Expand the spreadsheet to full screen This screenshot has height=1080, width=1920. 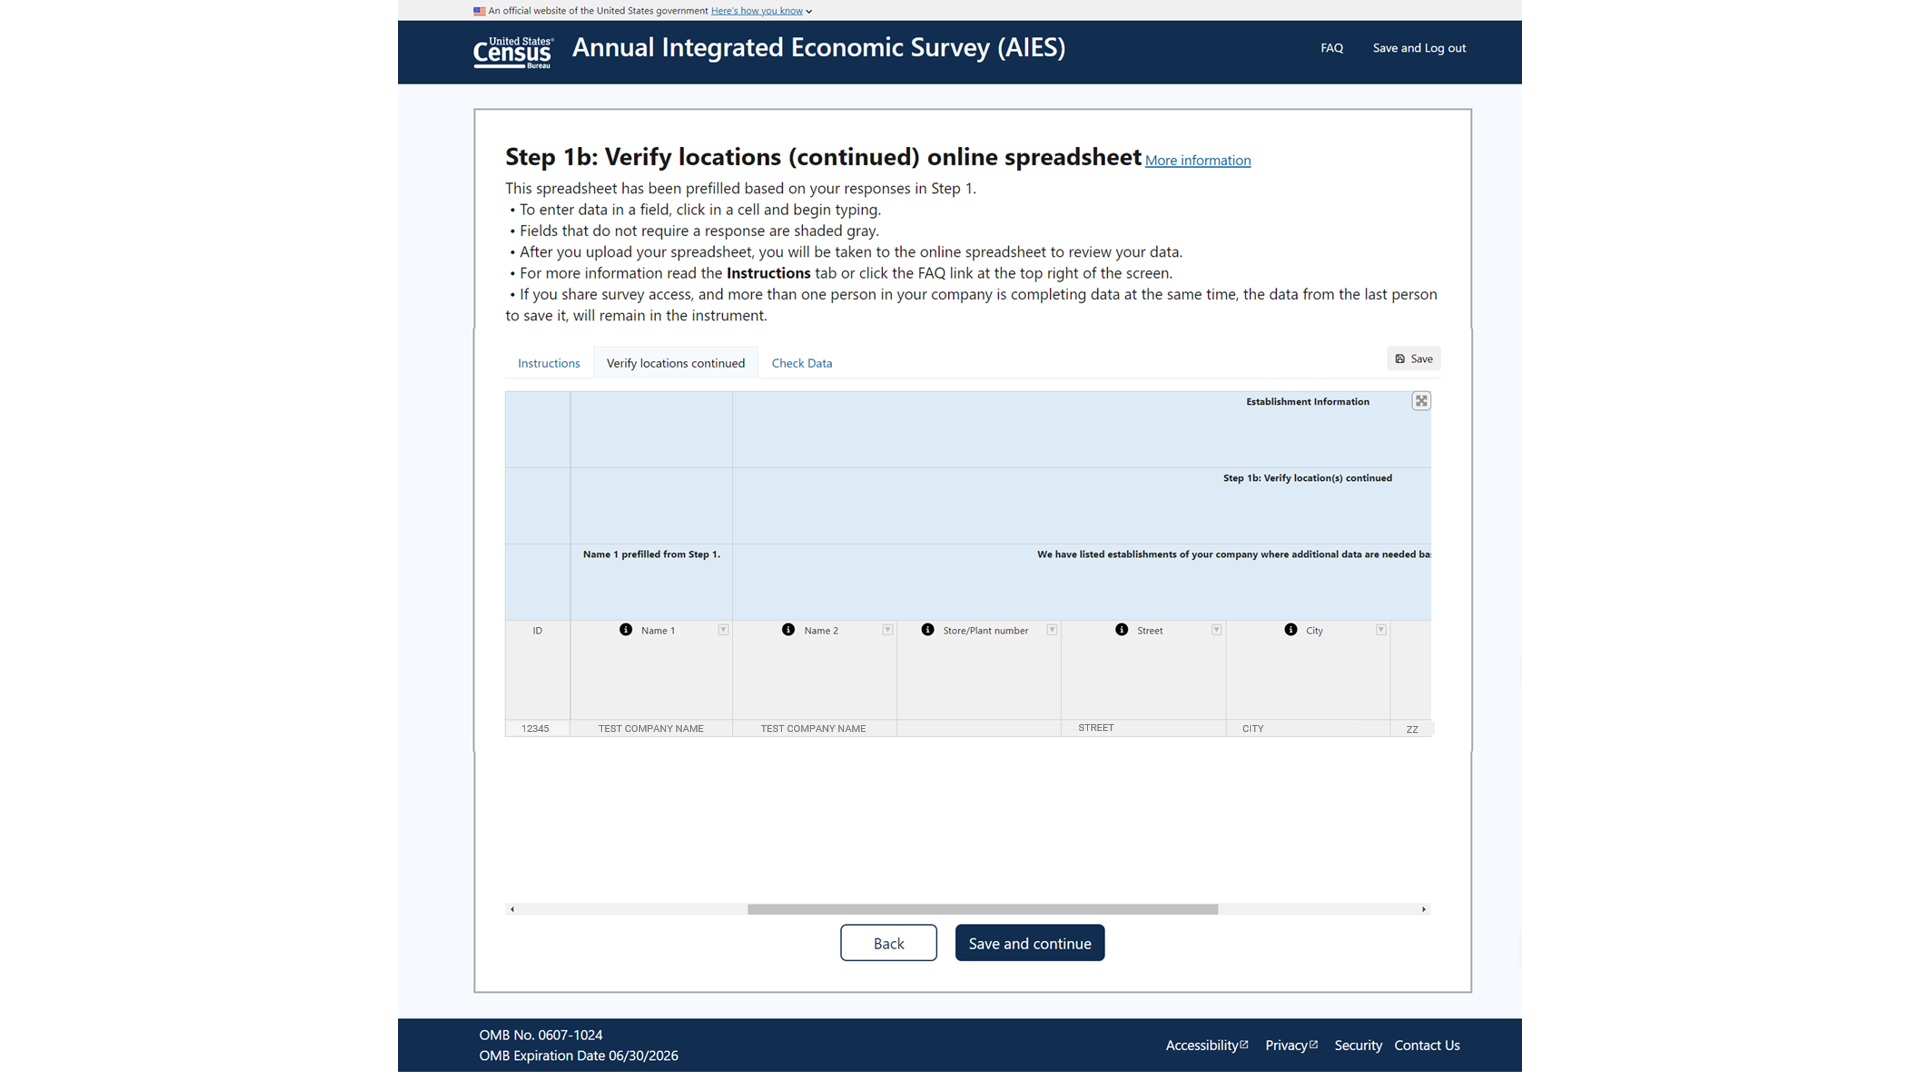(x=1421, y=401)
